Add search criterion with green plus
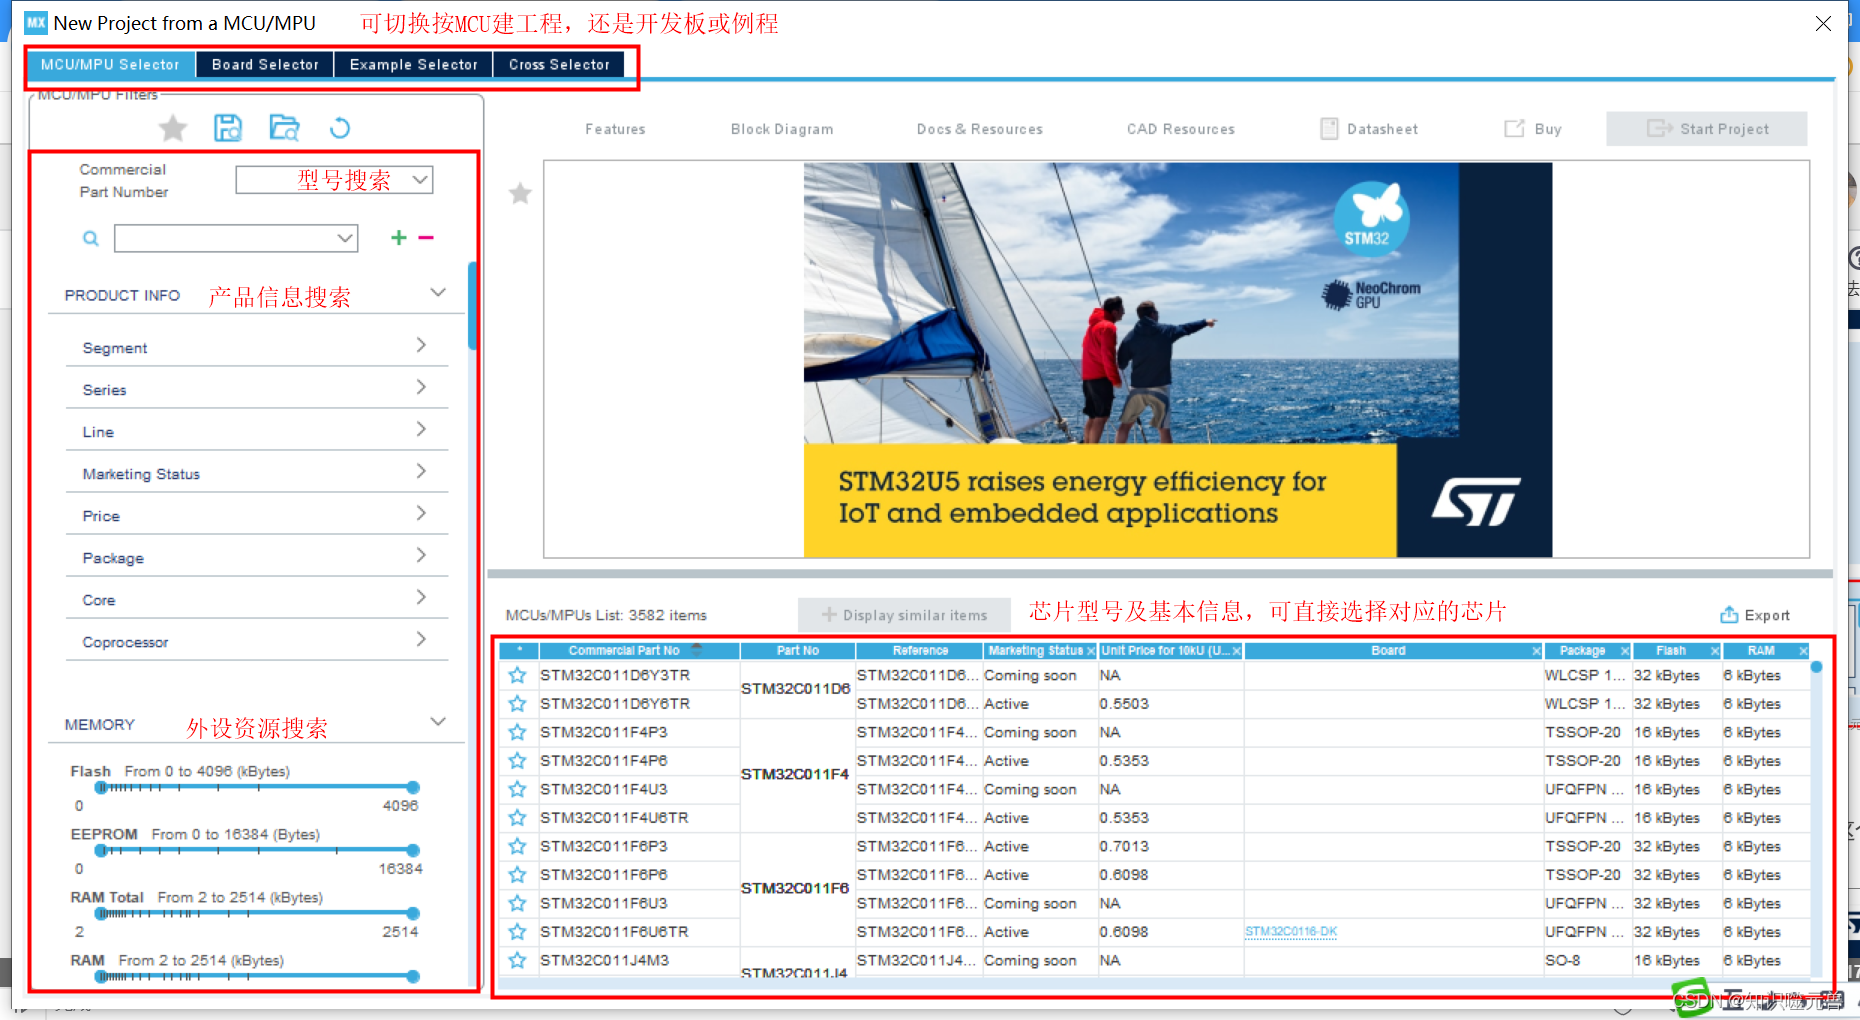1860x1020 pixels. 399,237
